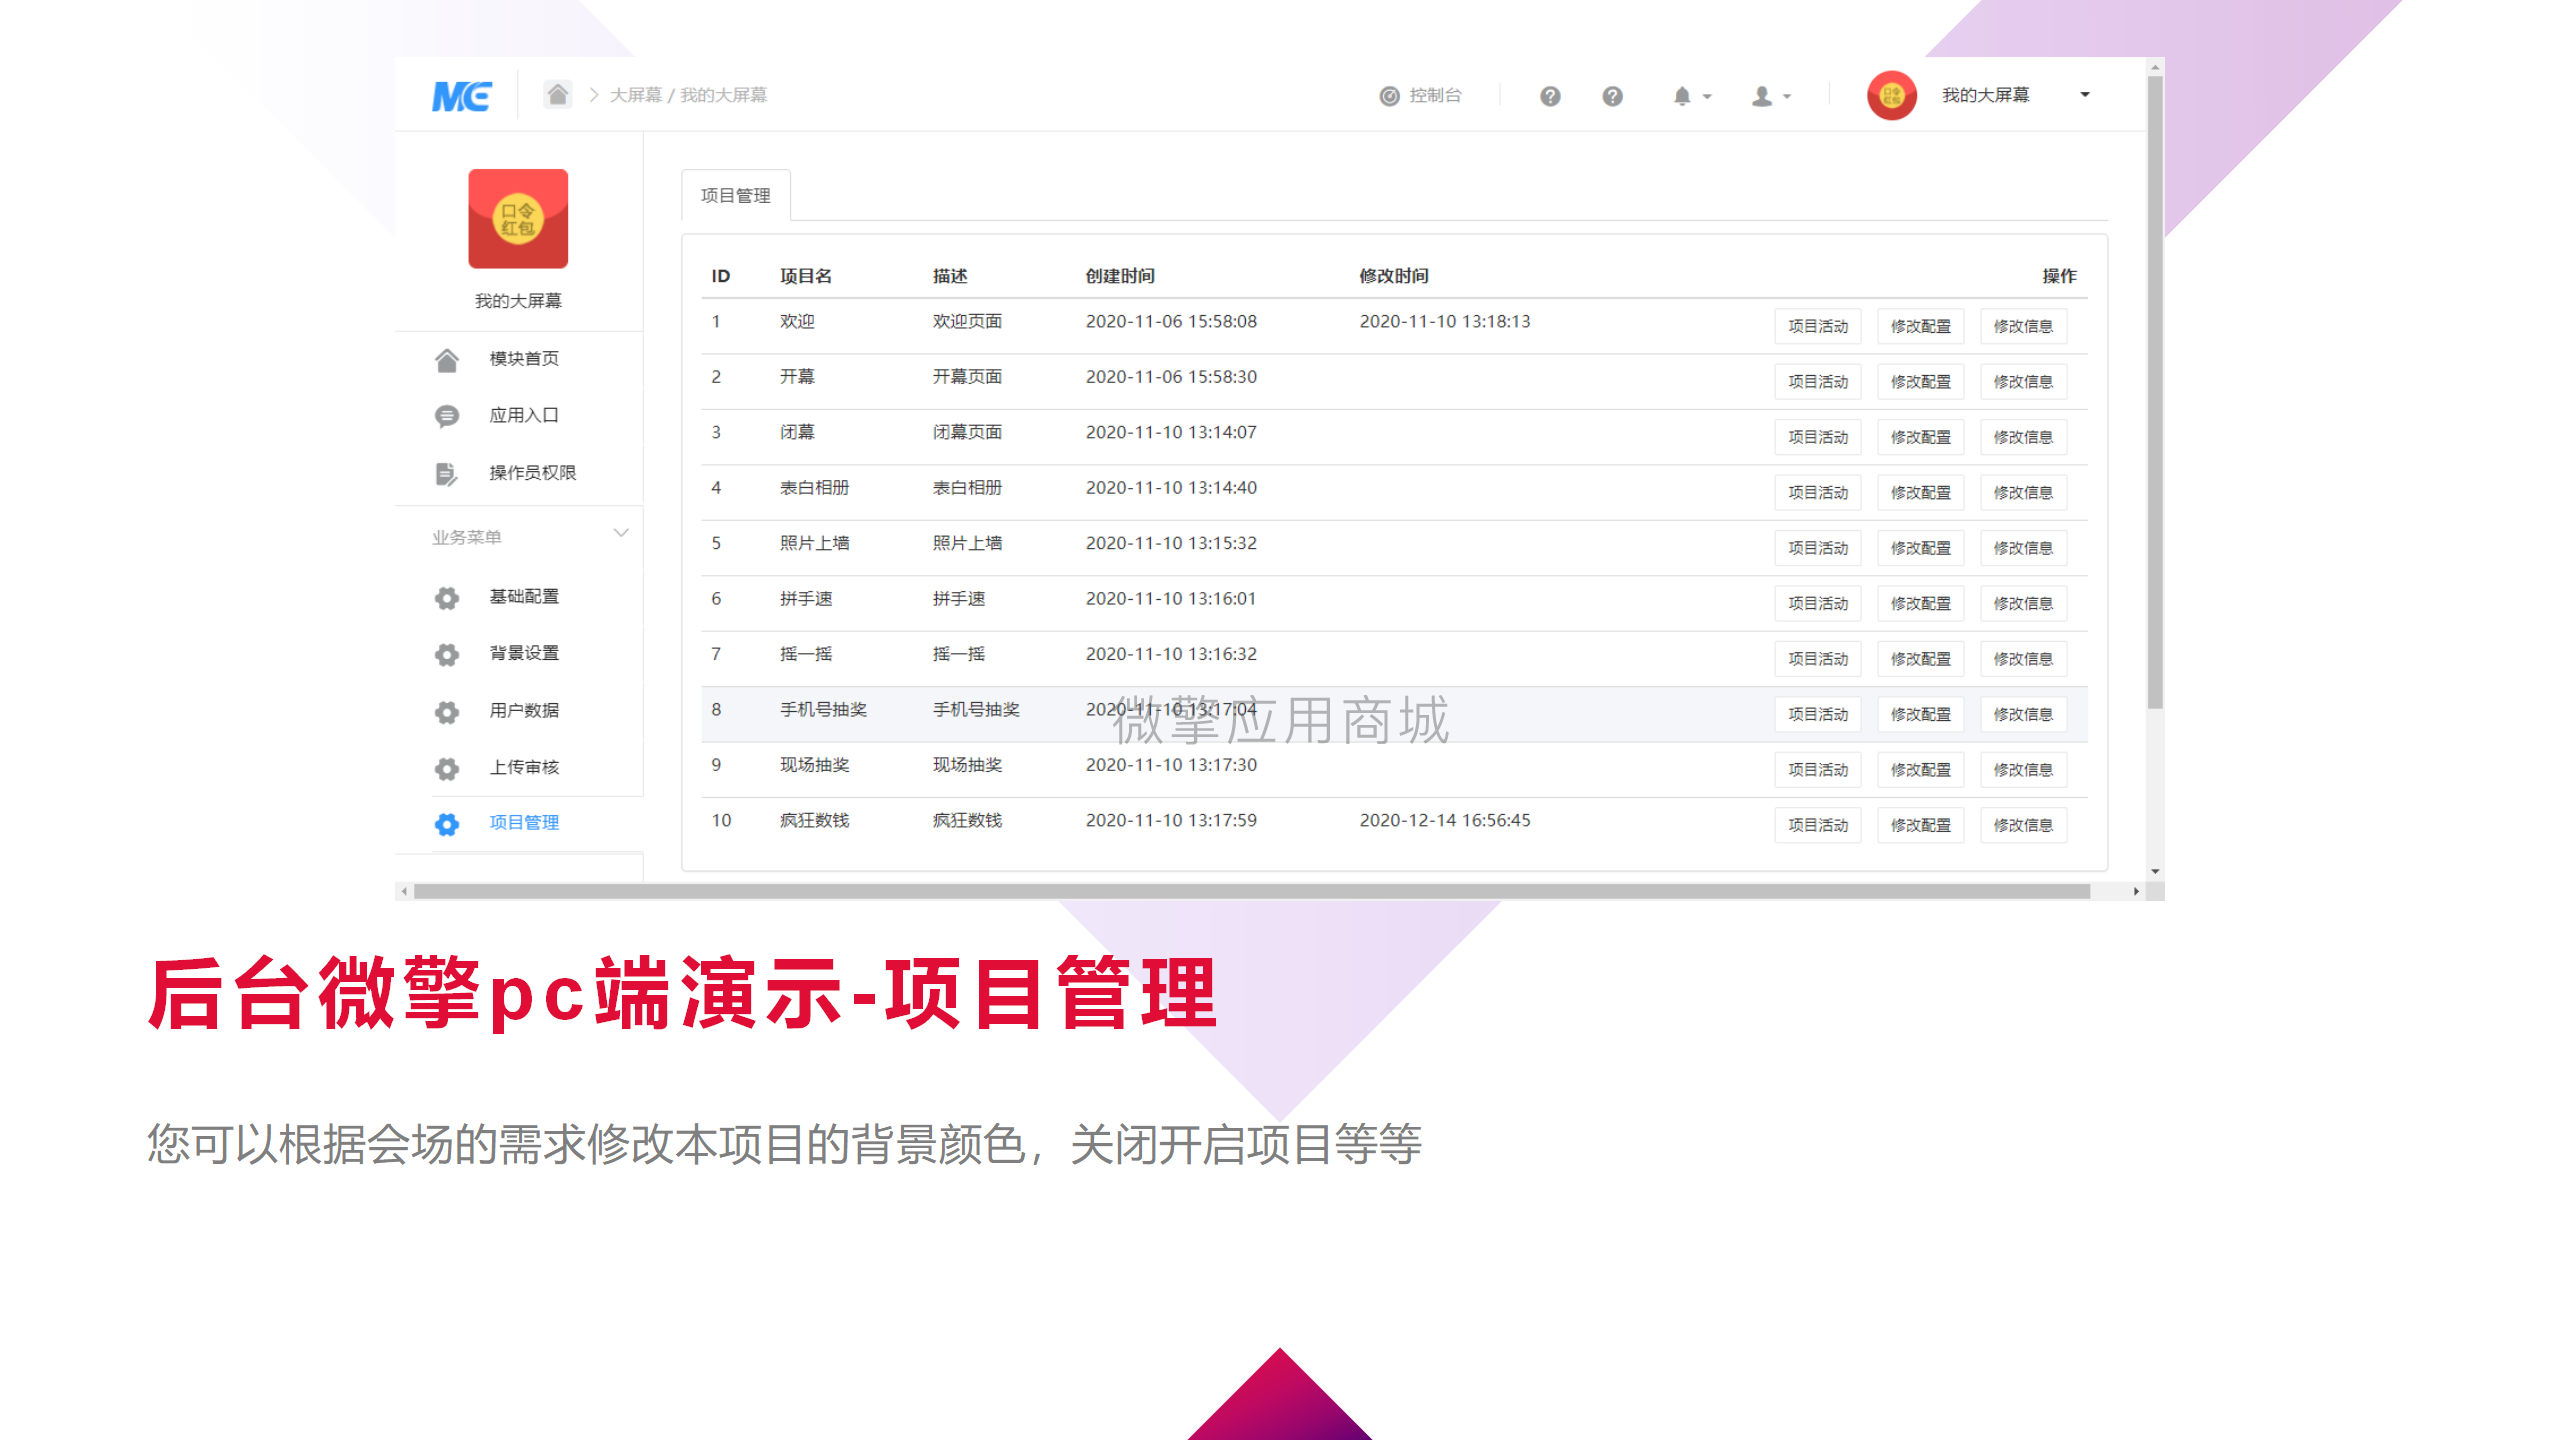Click the 创建时间 column header
The height and width of the screenshot is (1440, 2560).
click(1120, 276)
